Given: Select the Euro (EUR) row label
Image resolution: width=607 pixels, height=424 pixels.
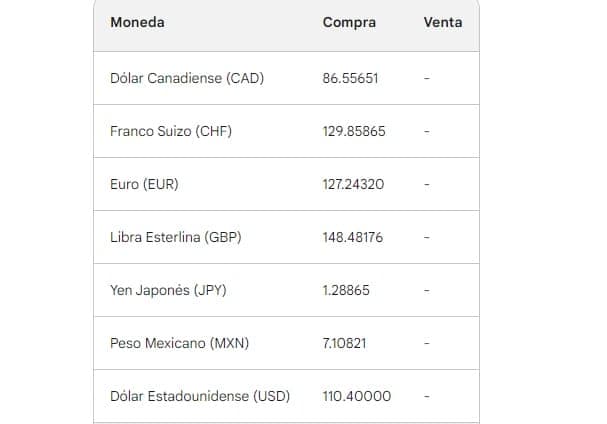Looking at the screenshot, I should pyautogui.click(x=144, y=184).
